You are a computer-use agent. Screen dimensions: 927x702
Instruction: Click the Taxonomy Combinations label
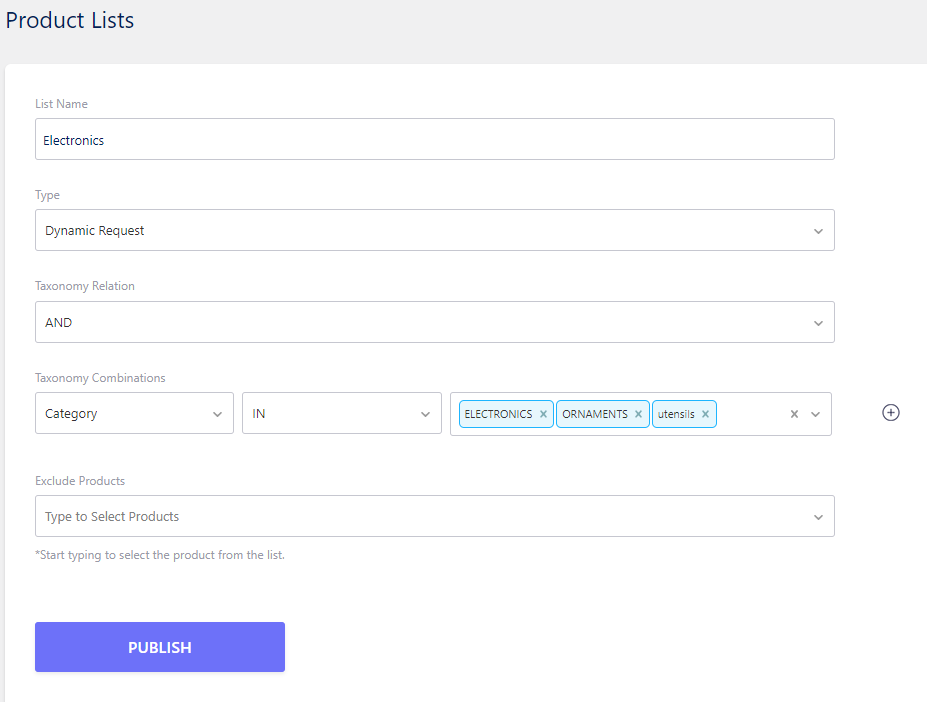(x=100, y=378)
